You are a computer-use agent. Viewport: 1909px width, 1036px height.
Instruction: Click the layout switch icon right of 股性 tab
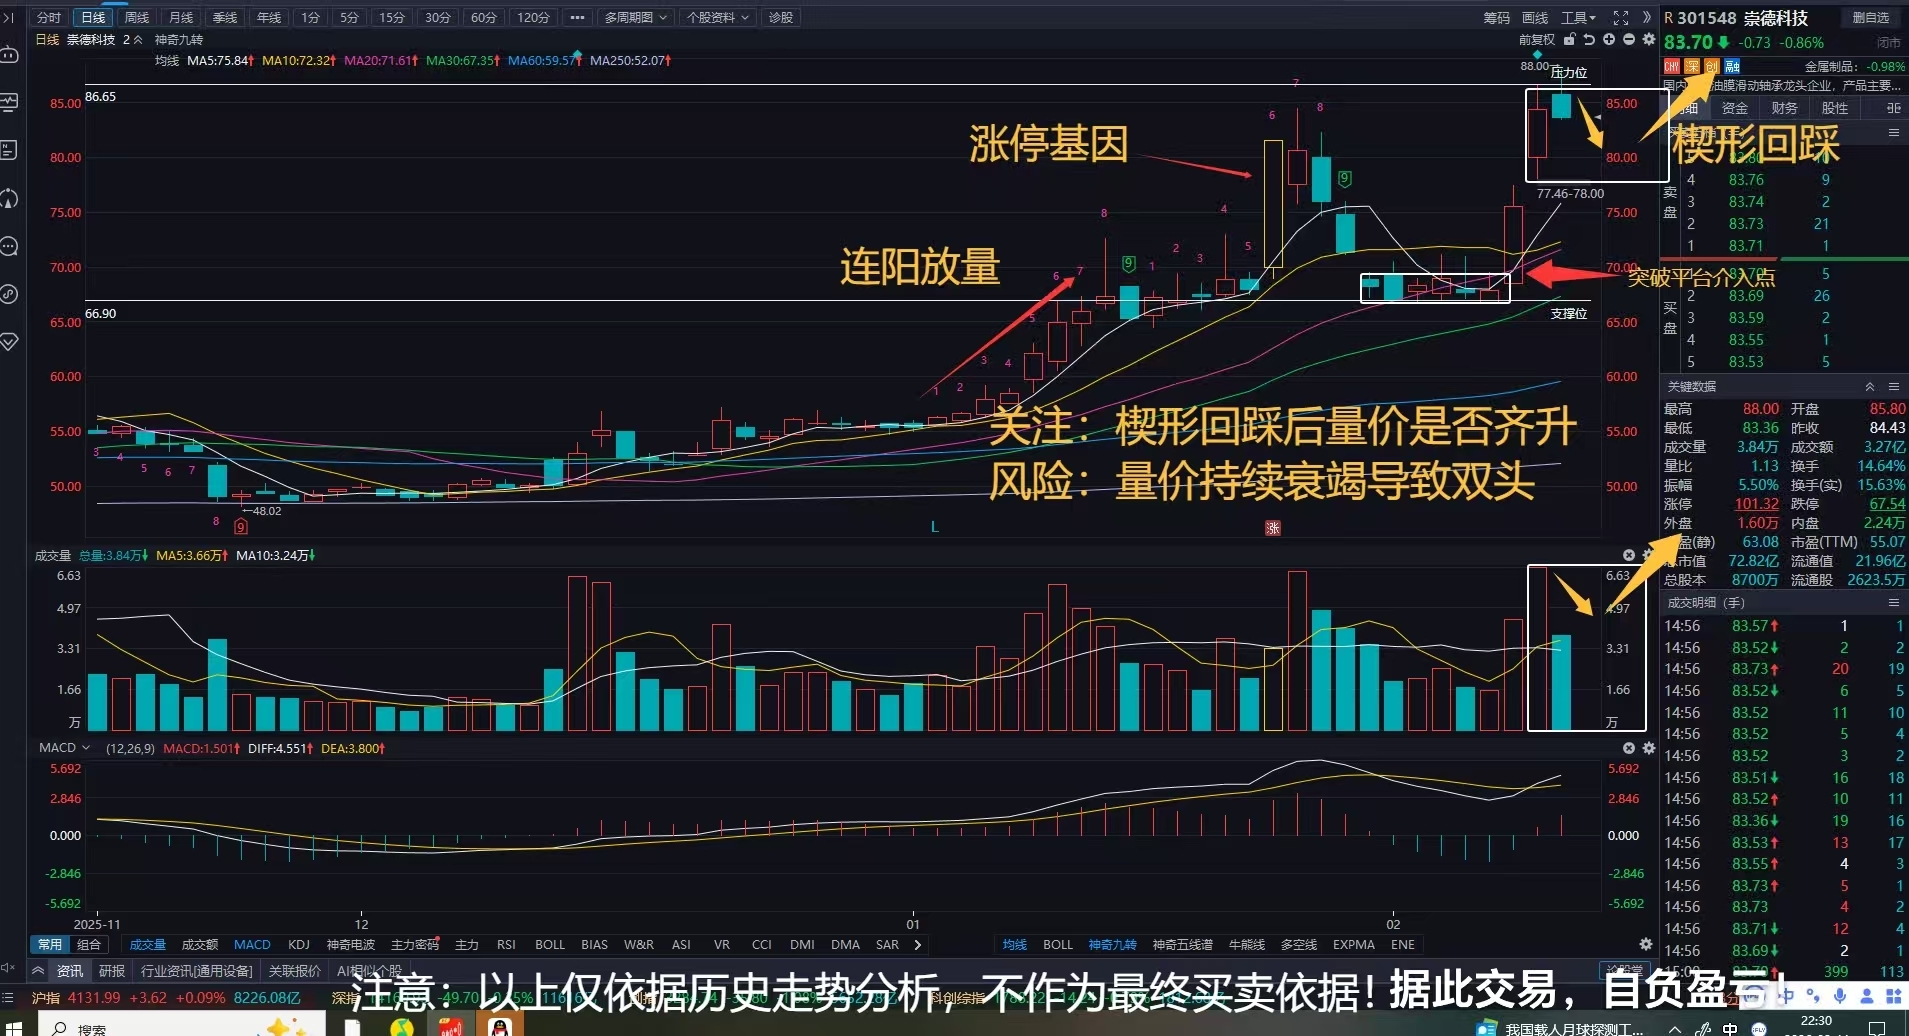1893,108
